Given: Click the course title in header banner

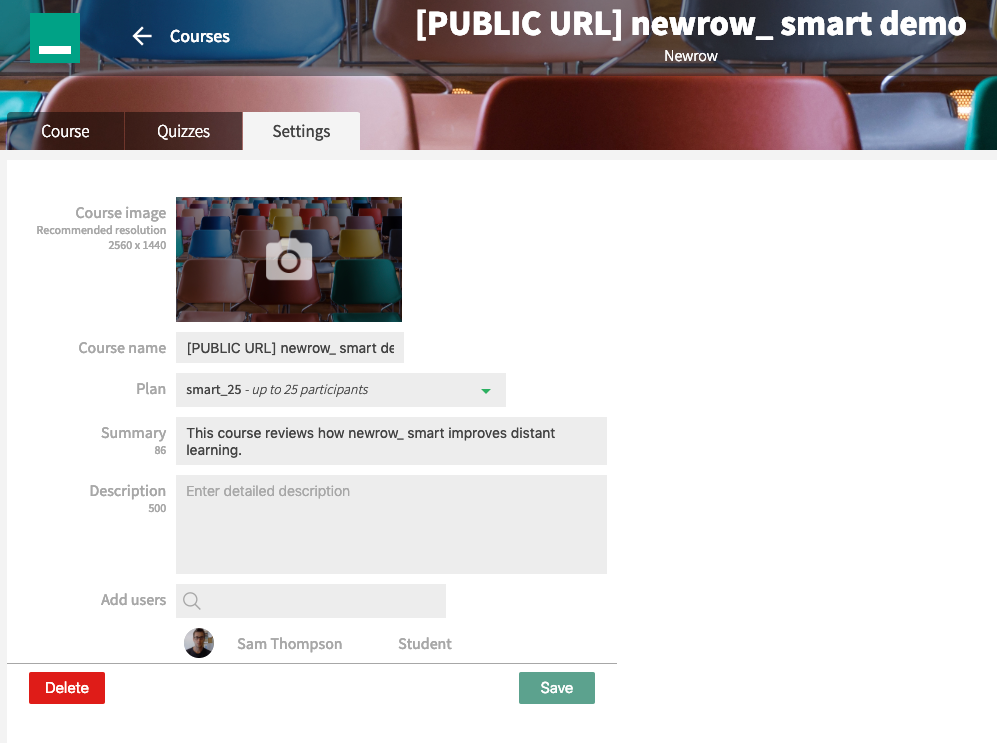Looking at the screenshot, I should [691, 24].
